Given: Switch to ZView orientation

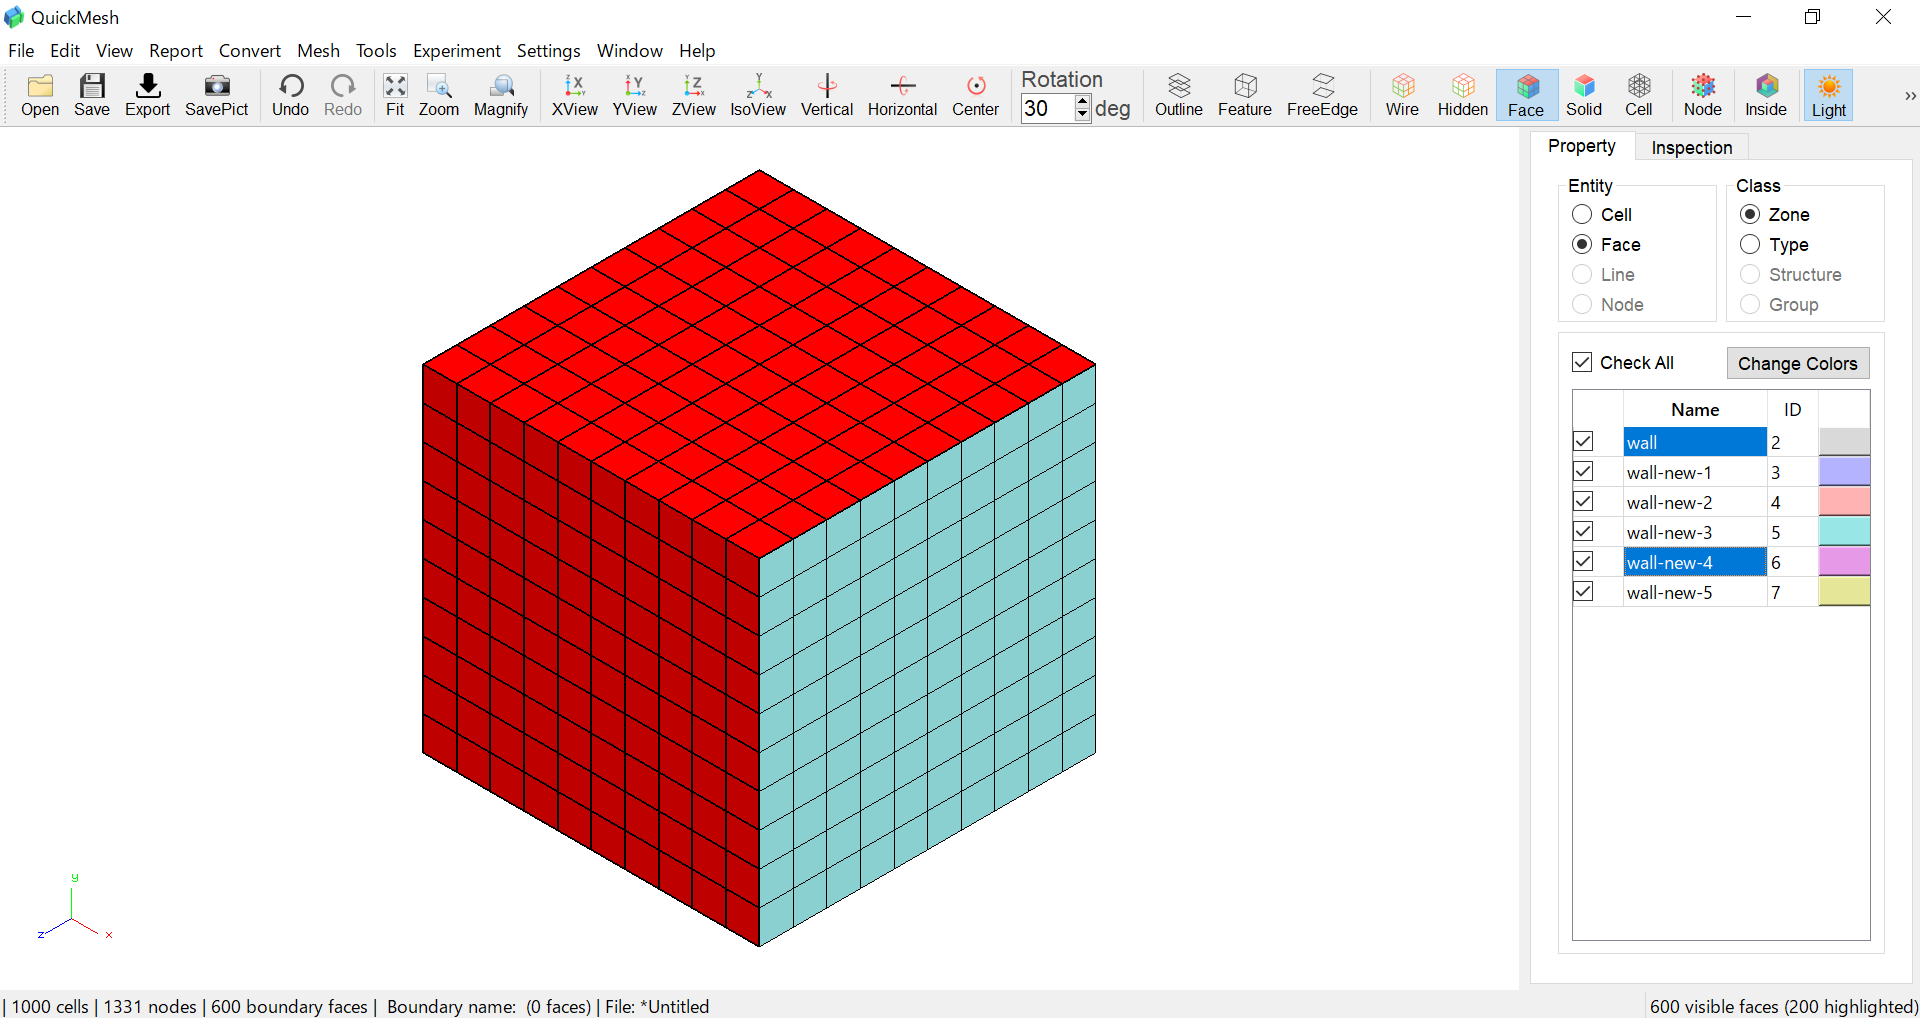Looking at the screenshot, I should [694, 96].
